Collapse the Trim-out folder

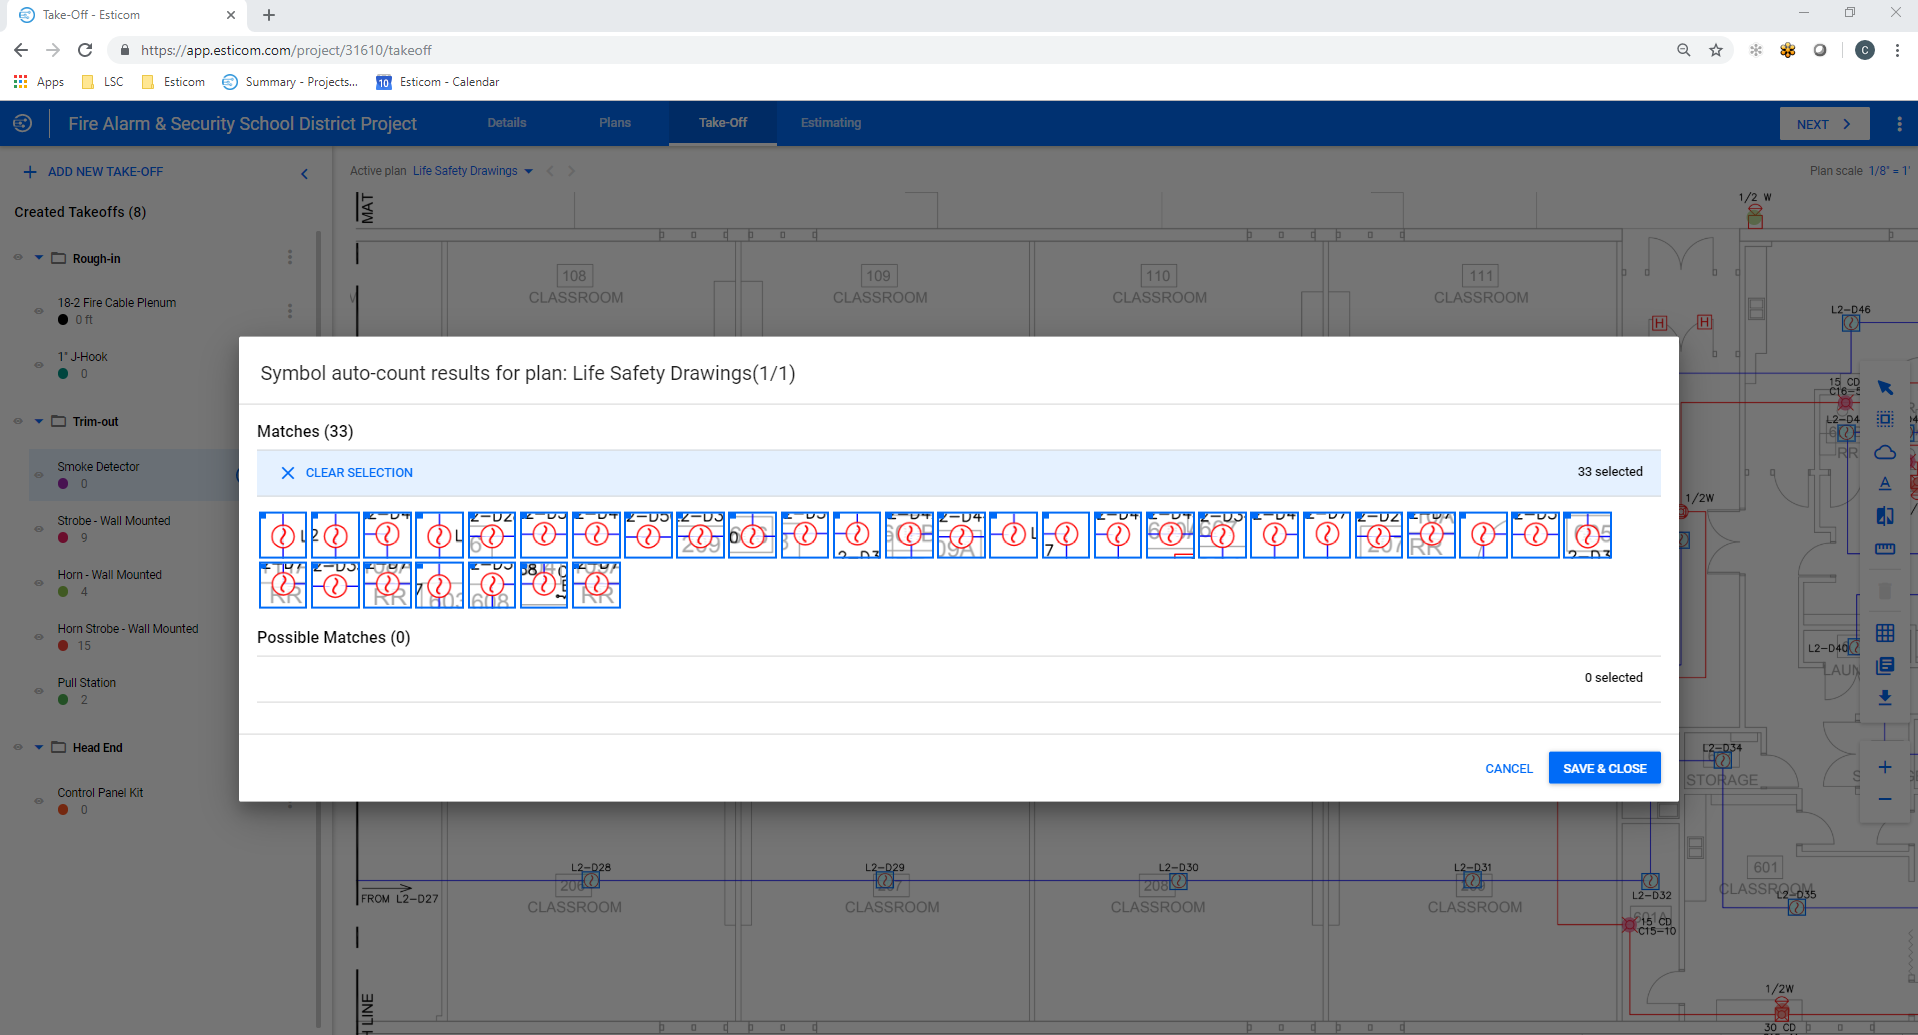pyautogui.click(x=39, y=421)
